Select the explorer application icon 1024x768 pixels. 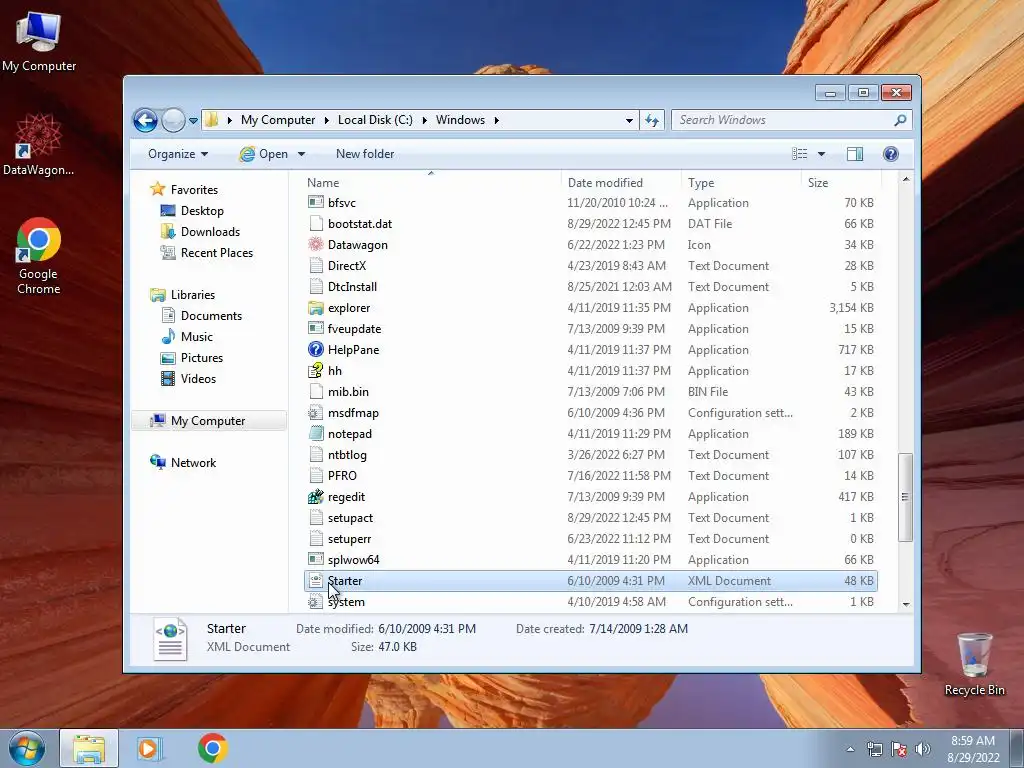click(315, 308)
